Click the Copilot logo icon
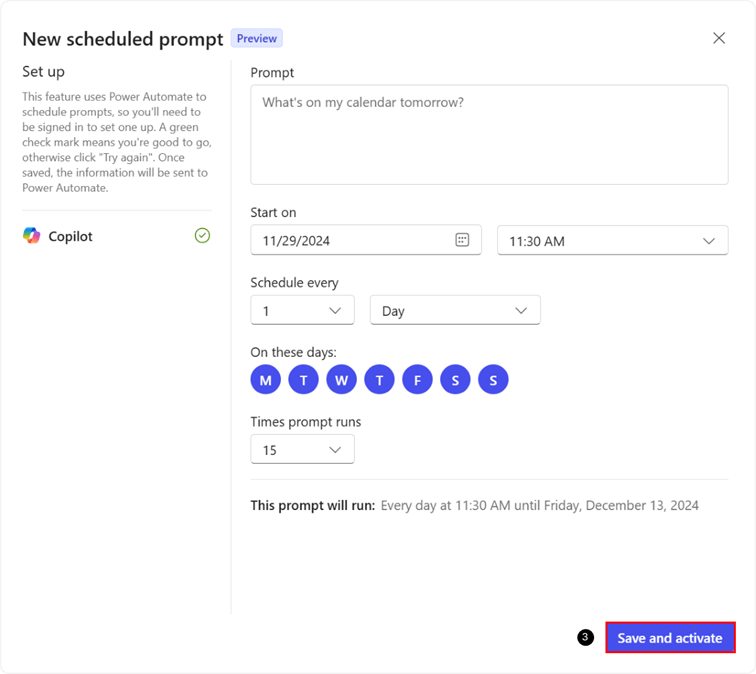The width and height of the screenshot is (756, 674). click(32, 236)
